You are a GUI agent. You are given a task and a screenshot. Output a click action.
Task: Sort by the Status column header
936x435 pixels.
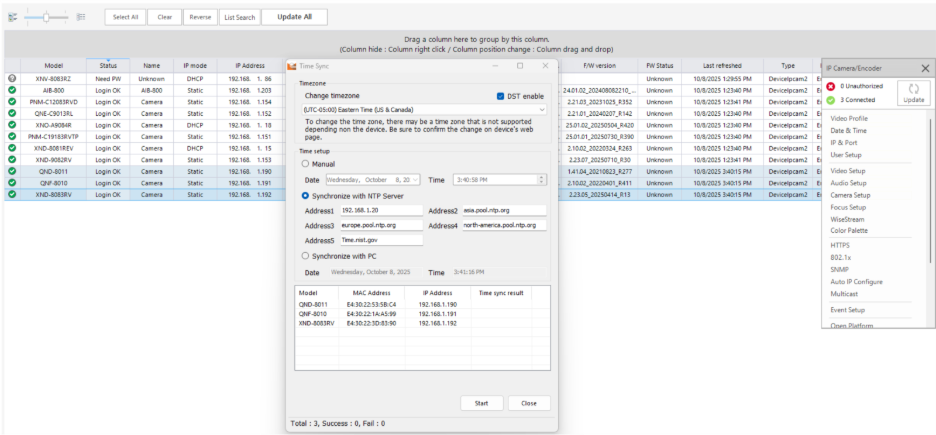[108, 66]
